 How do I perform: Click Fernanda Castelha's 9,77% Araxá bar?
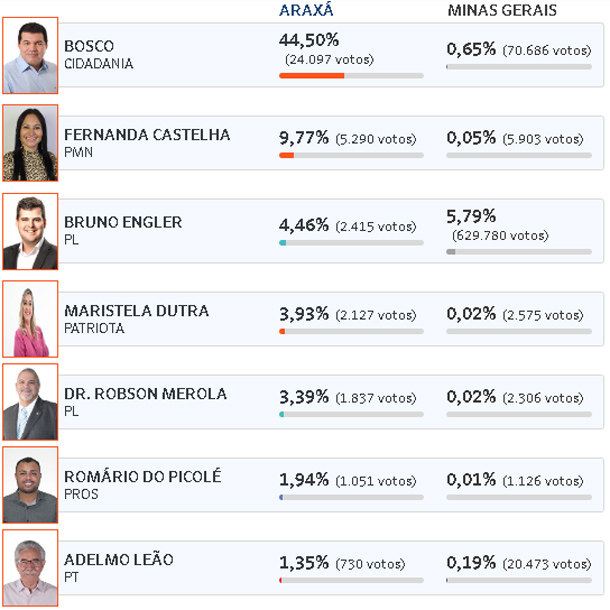351,156
